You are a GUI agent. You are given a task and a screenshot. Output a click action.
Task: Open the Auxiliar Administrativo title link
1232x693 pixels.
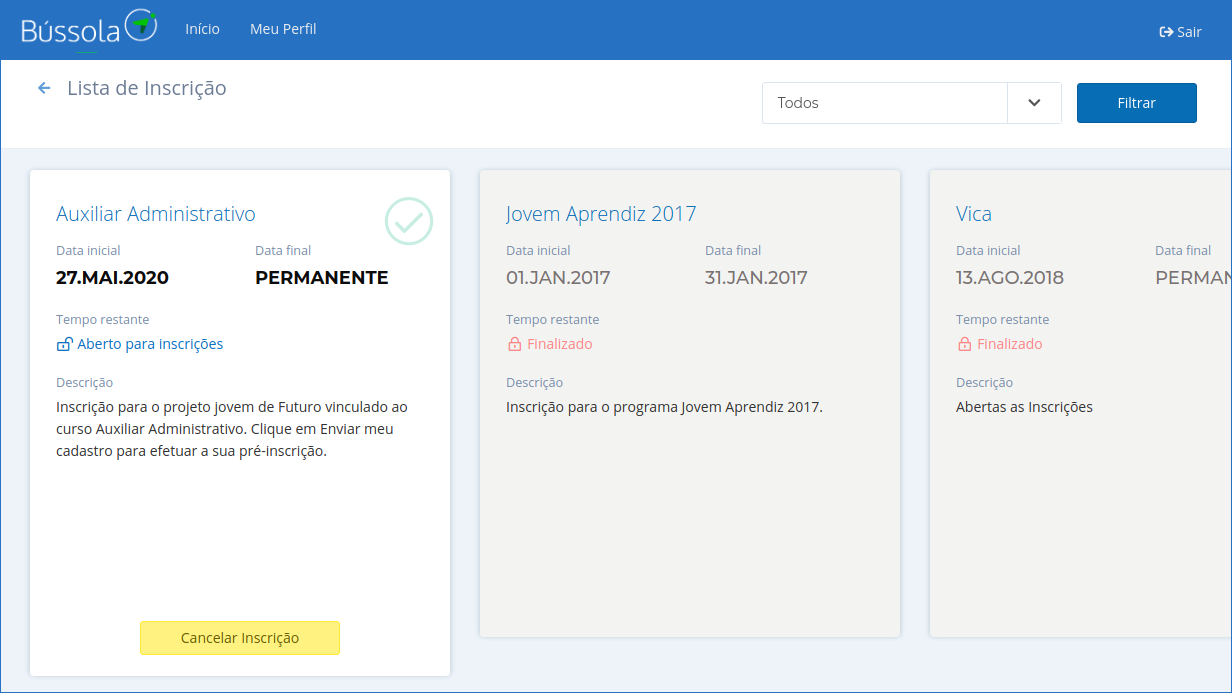click(156, 214)
